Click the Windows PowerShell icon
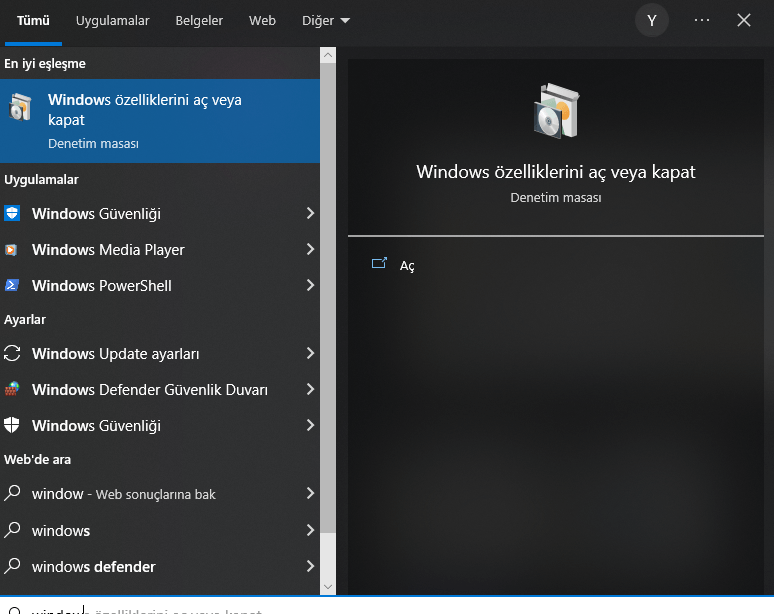 (12, 285)
